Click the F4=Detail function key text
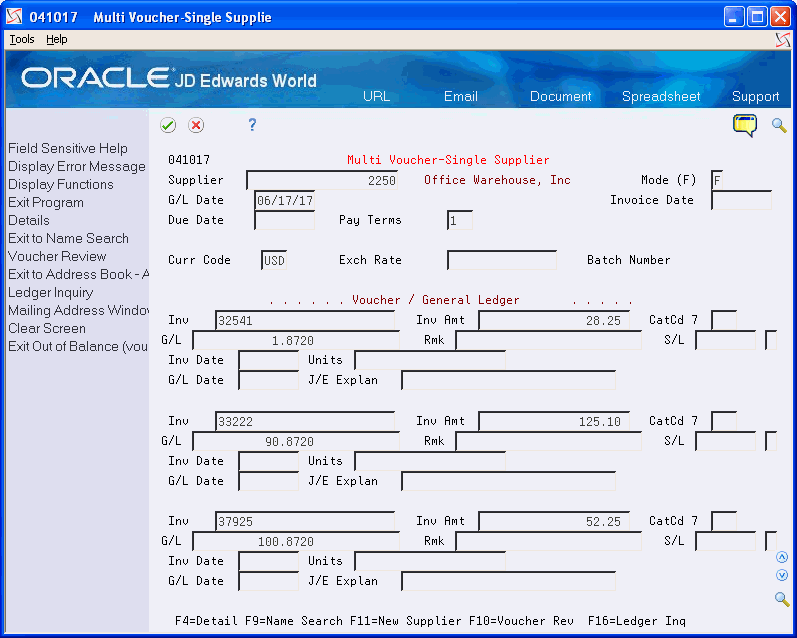797x638 pixels. point(206,621)
